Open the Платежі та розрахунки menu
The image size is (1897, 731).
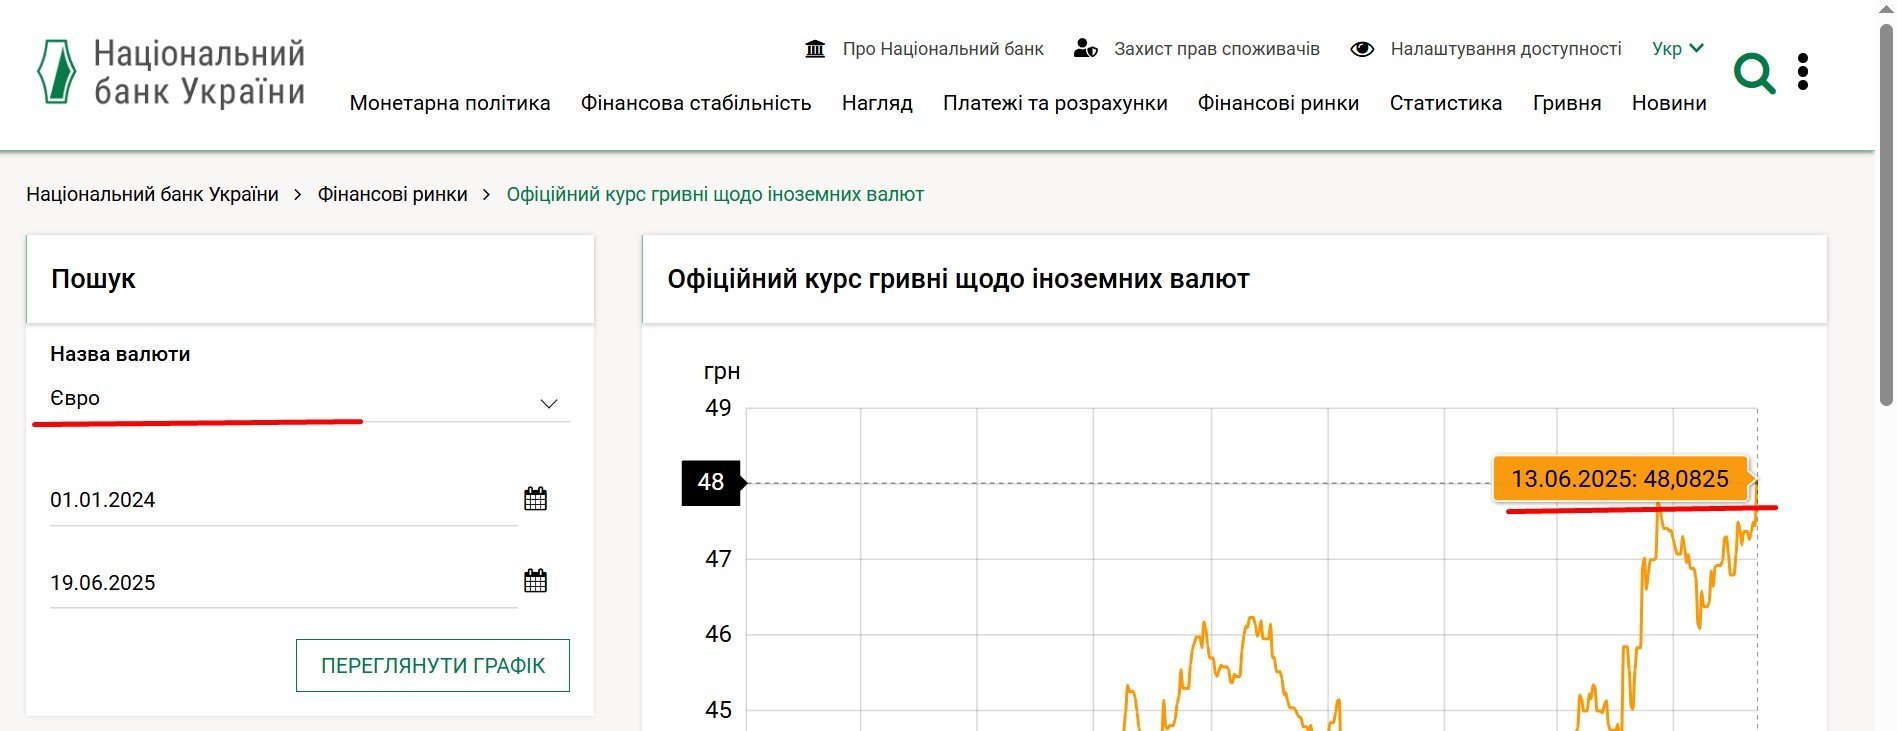pyautogui.click(x=1055, y=103)
